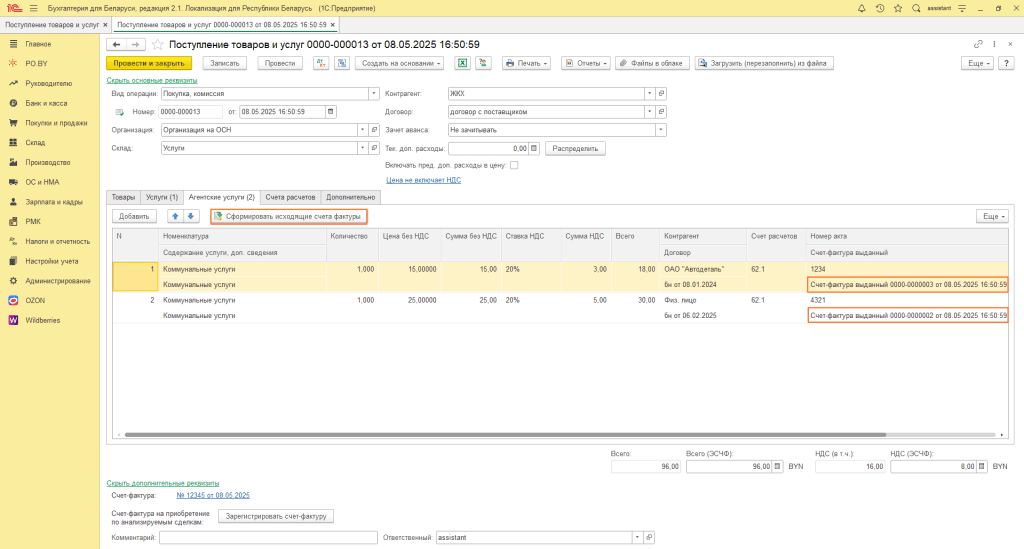Viewport: 1024px width, 549px height.
Task: Open calendar picker for document date
Action: [330, 112]
